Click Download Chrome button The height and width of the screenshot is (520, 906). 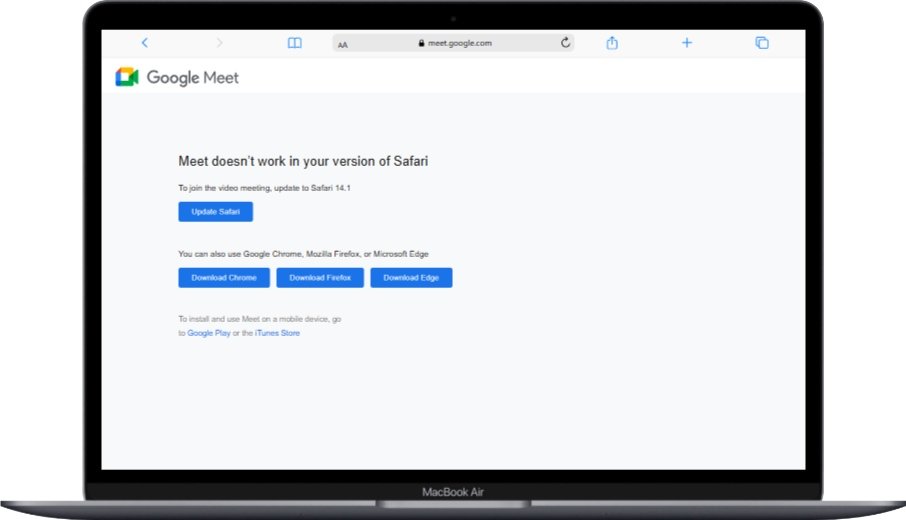pos(224,277)
